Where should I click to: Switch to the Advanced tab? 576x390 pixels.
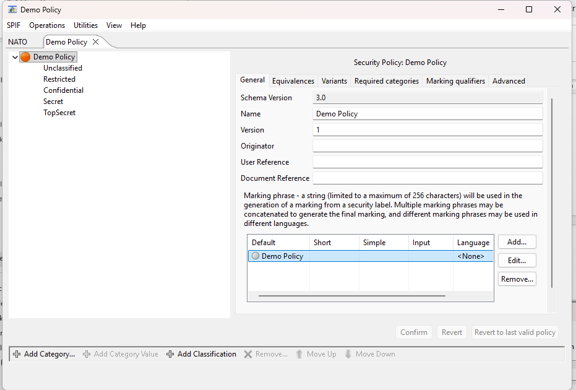pos(509,81)
